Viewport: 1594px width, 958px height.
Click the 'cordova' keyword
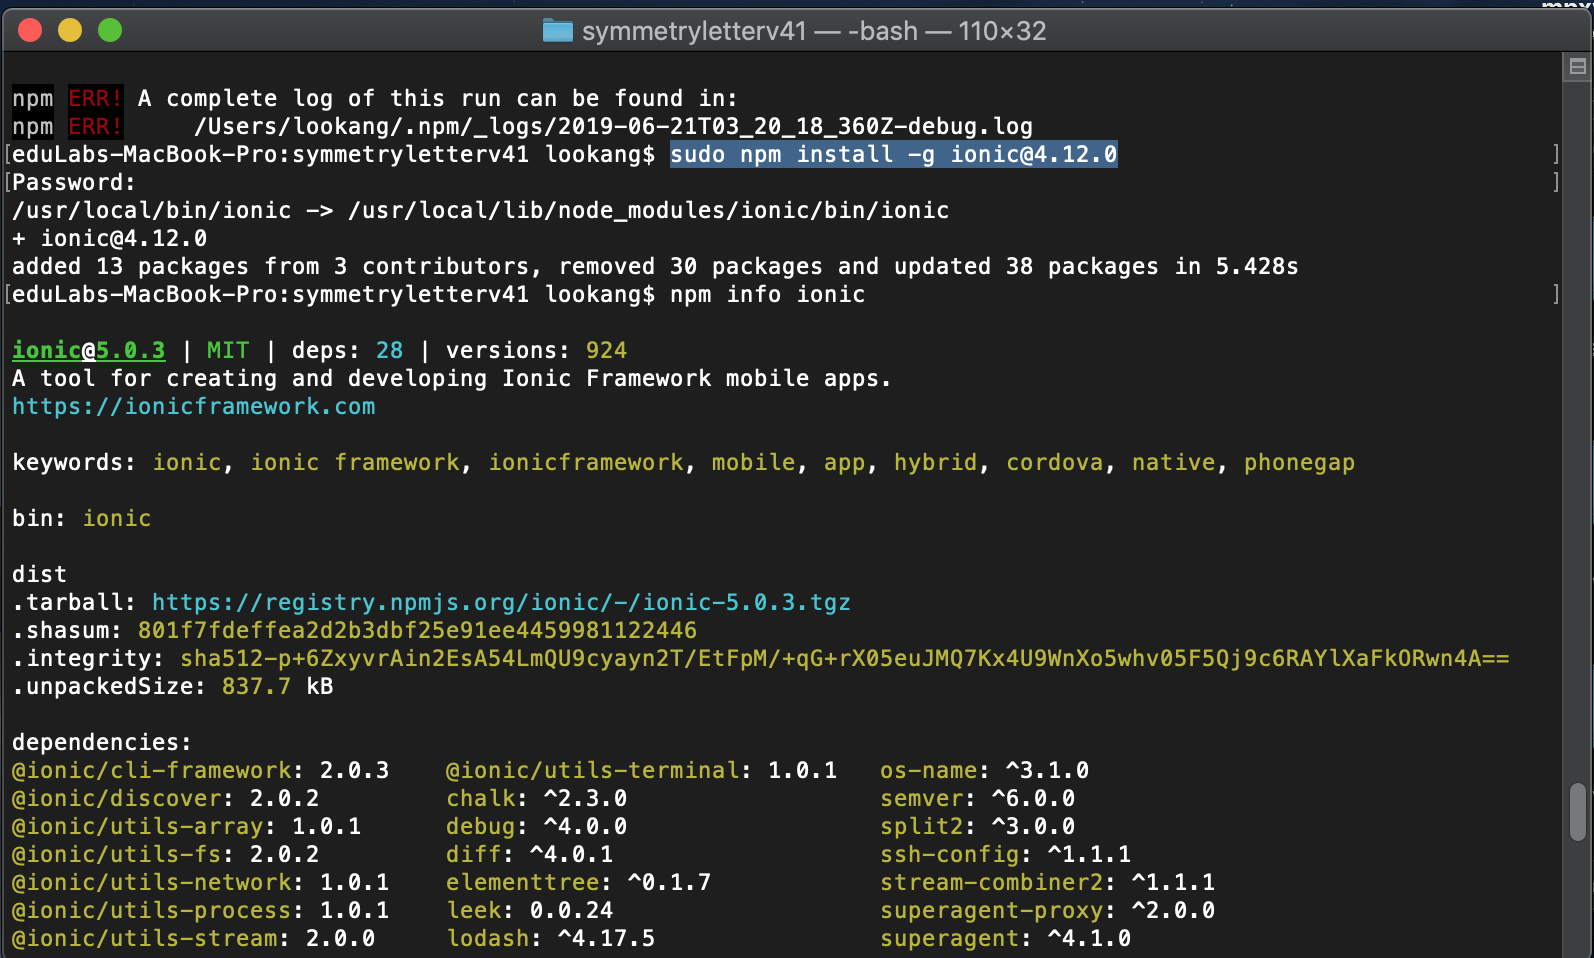tap(1055, 463)
